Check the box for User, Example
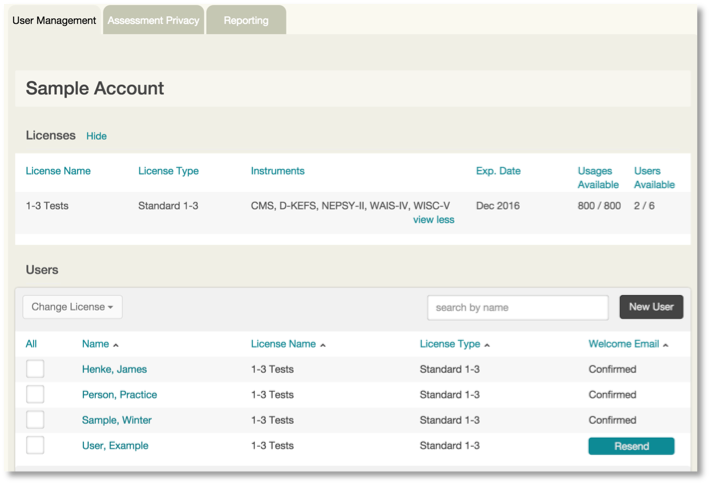 click(x=35, y=445)
